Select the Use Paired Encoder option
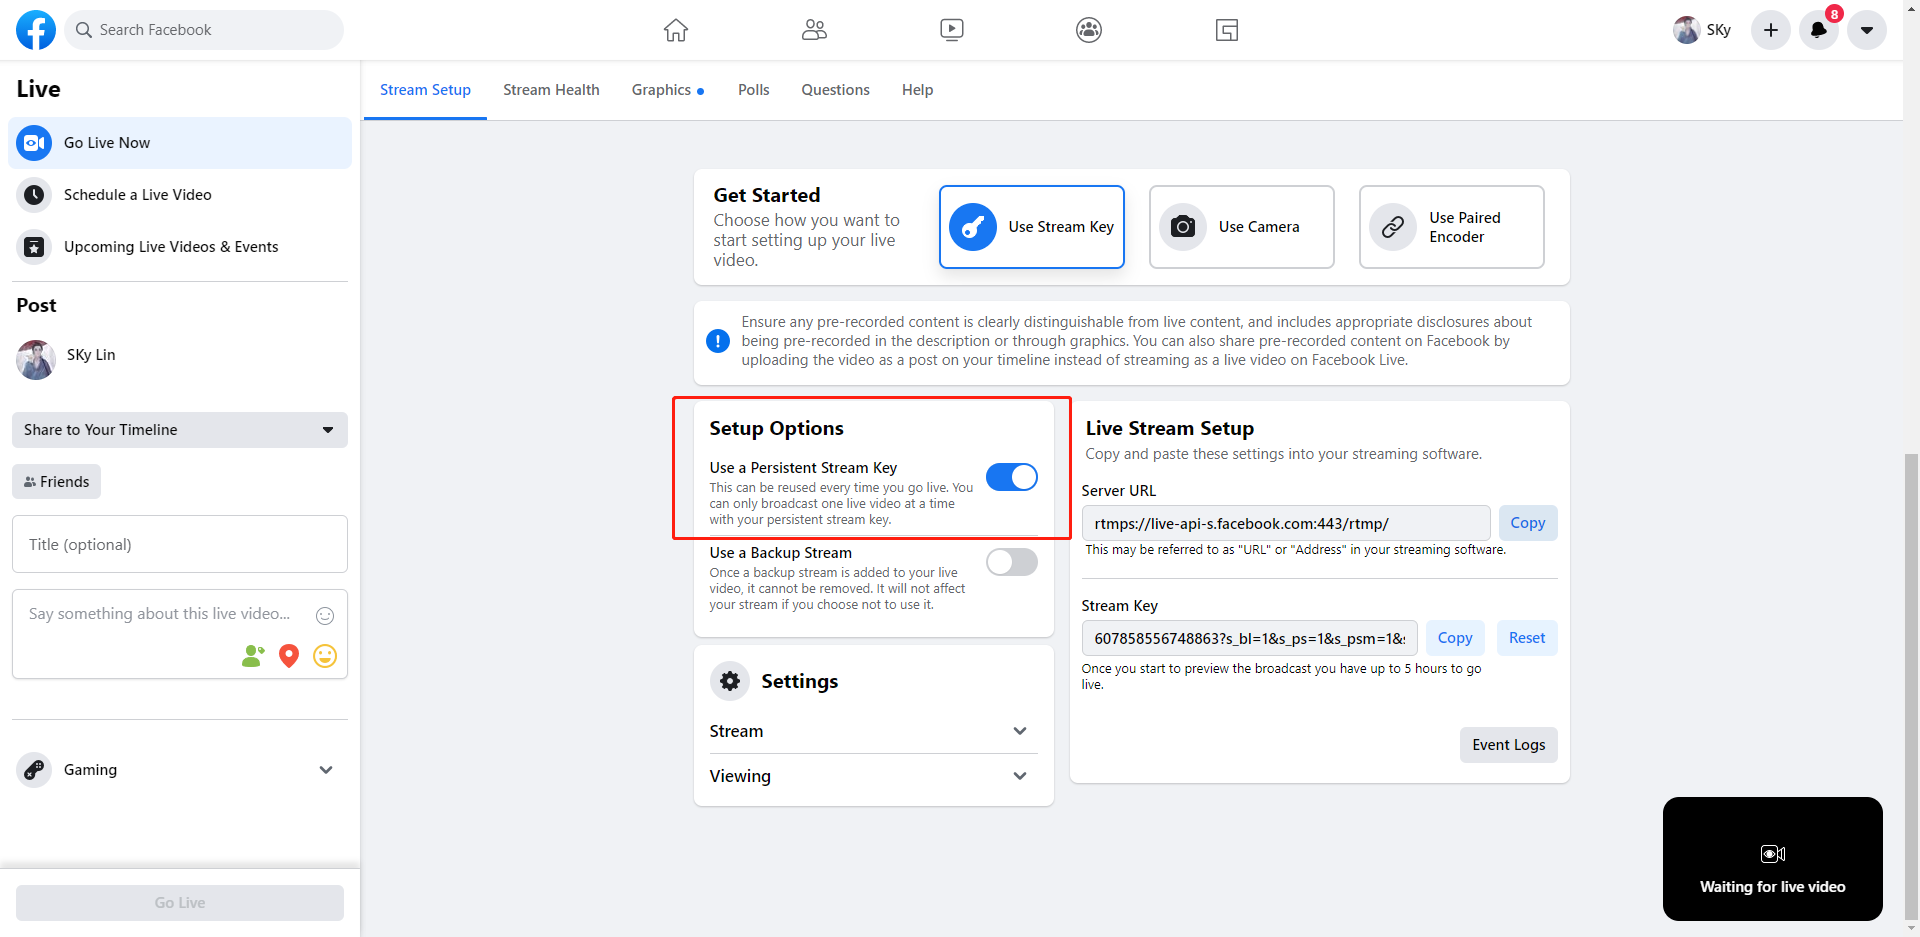Image resolution: width=1920 pixels, height=937 pixels. (1452, 227)
